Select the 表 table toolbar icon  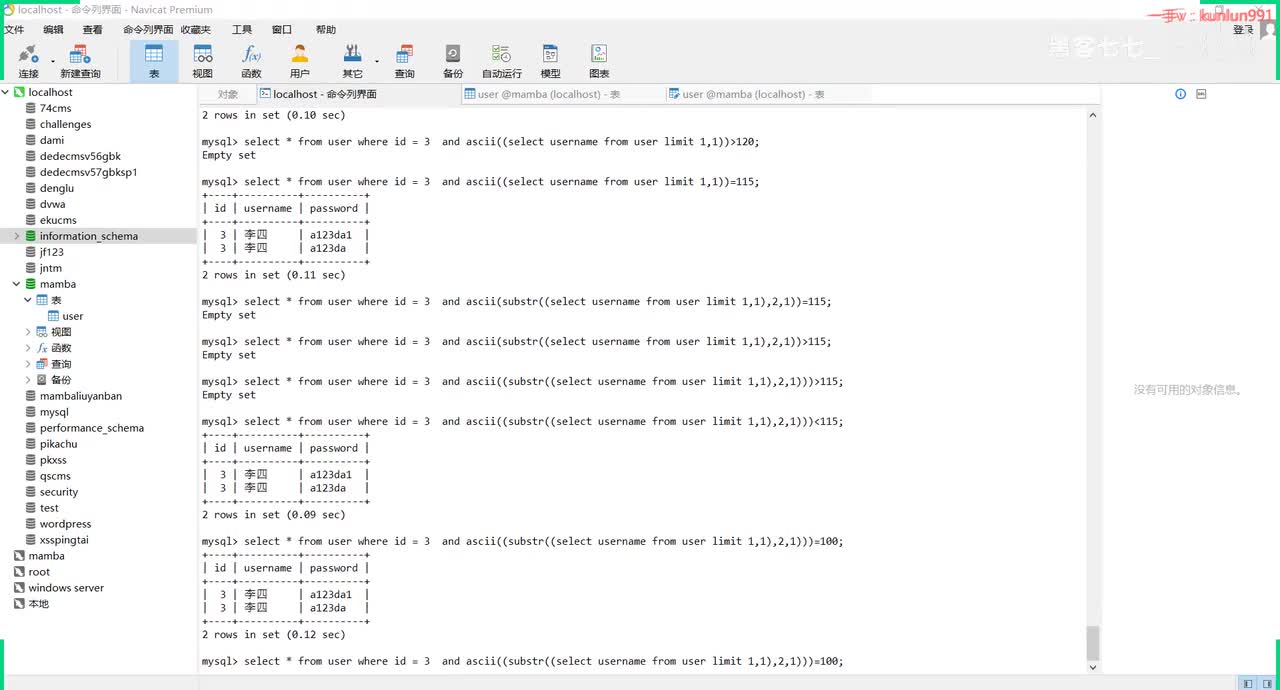point(154,61)
